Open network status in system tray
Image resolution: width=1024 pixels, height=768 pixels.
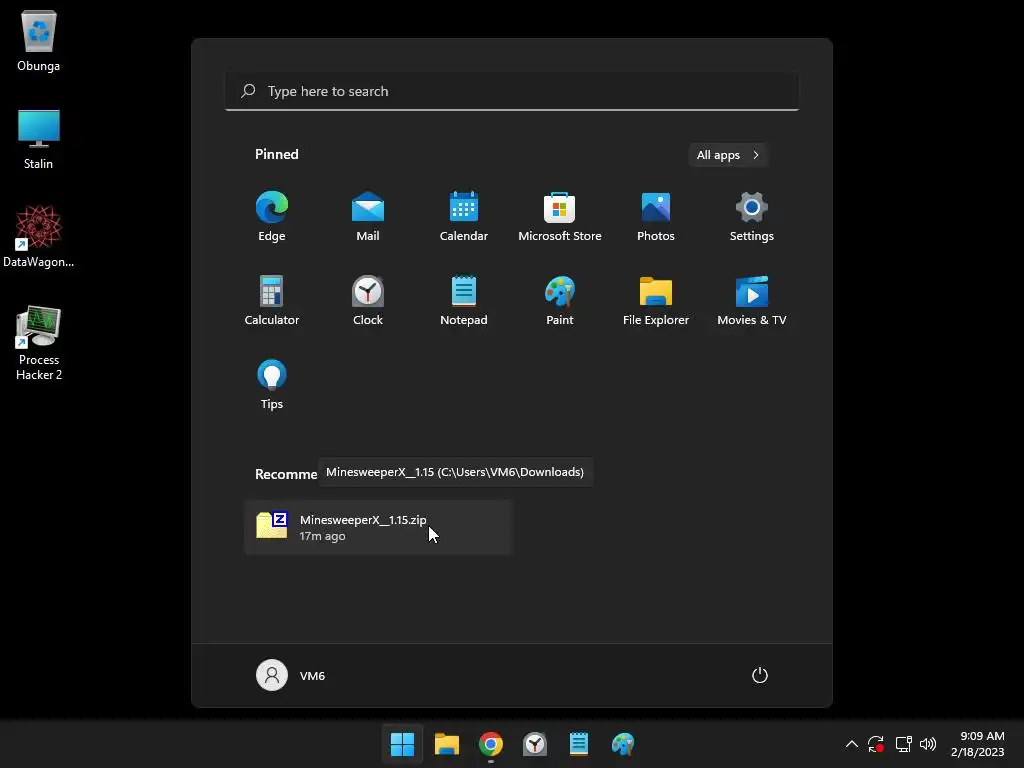(x=903, y=744)
